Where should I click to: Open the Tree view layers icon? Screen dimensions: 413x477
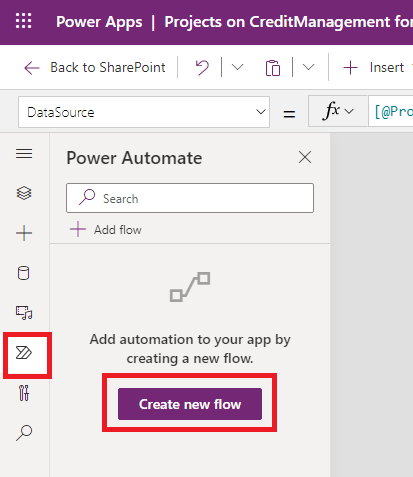[24, 193]
